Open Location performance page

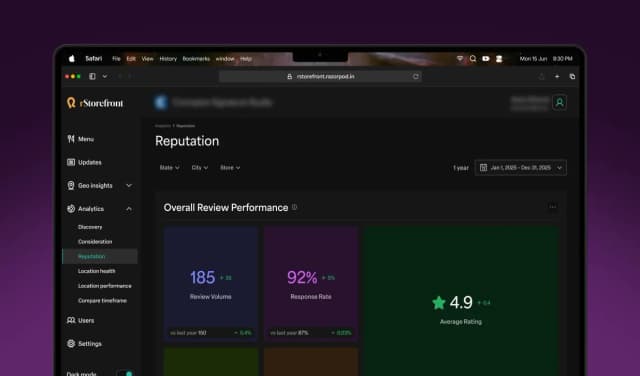pos(104,286)
